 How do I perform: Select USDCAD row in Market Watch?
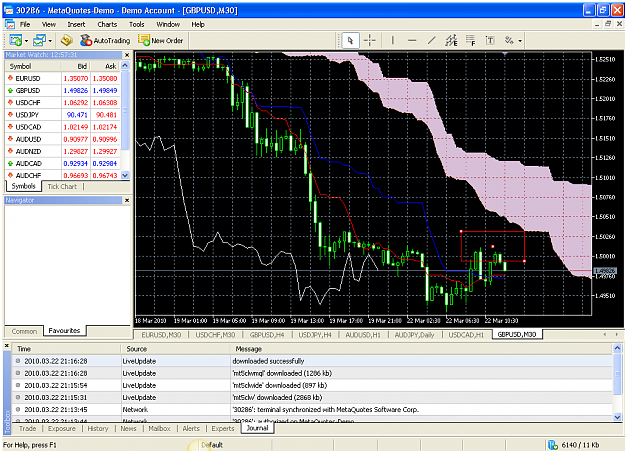62,127
